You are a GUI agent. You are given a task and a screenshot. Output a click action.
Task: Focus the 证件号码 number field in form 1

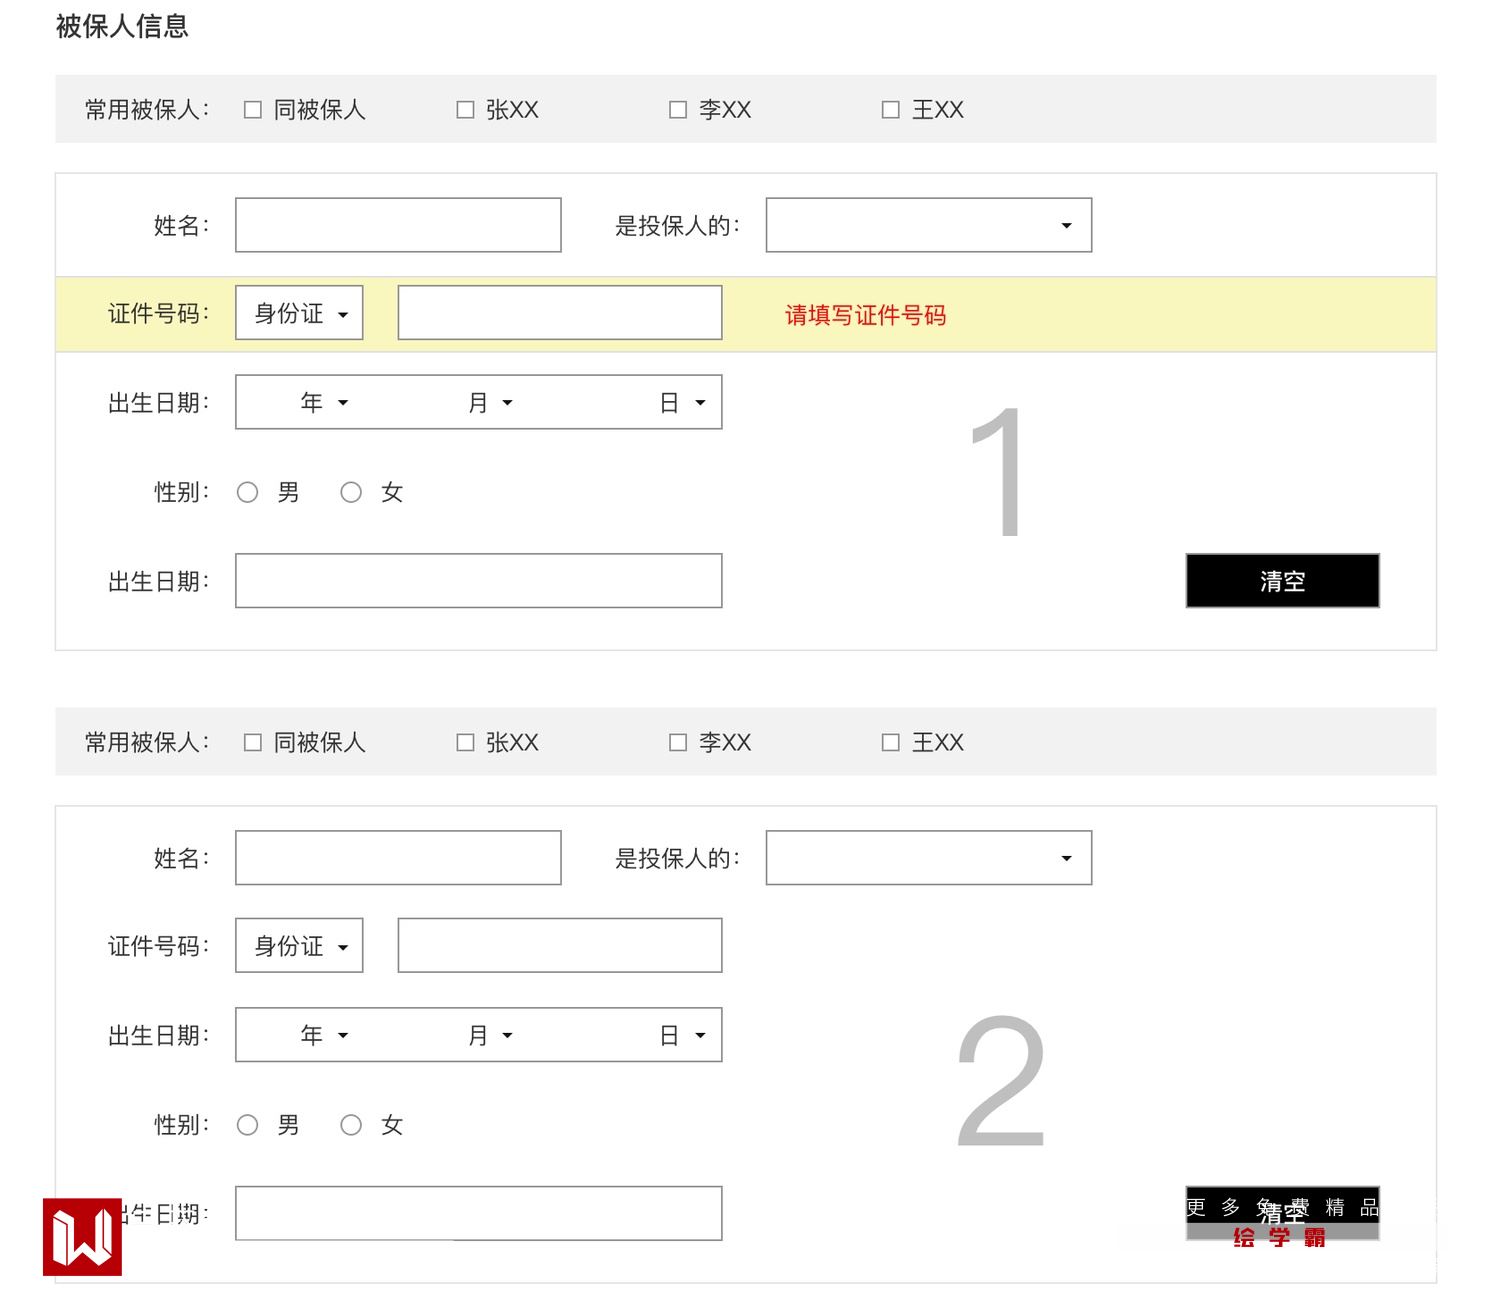pos(560,313)
